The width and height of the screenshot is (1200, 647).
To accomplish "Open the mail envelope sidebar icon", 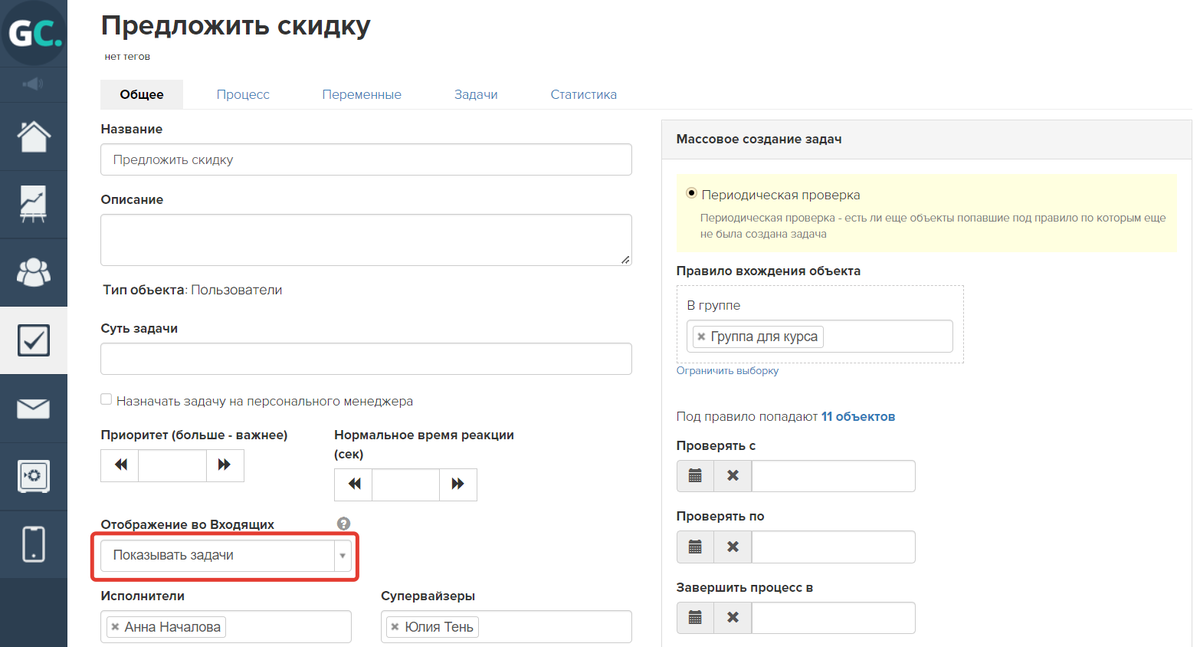I will pos(34,408).
